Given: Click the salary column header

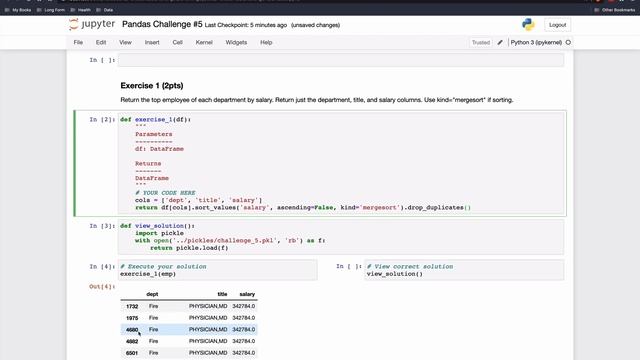Looking at the screenshot, I should point(247,294).
